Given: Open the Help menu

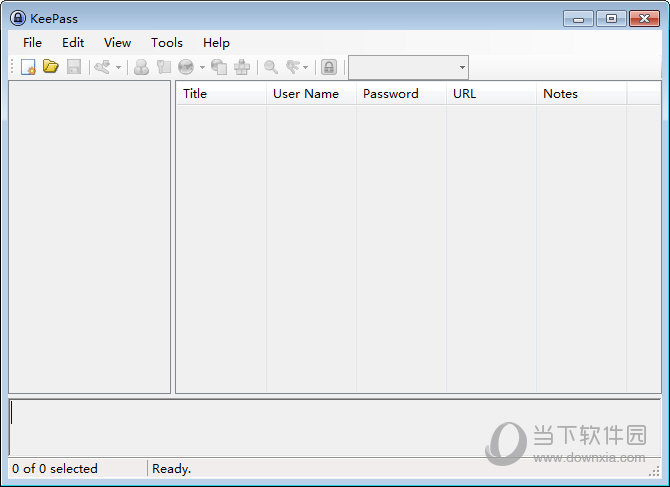Looking at the screenshot, I should pyautogui.click(x=216, y=43).
